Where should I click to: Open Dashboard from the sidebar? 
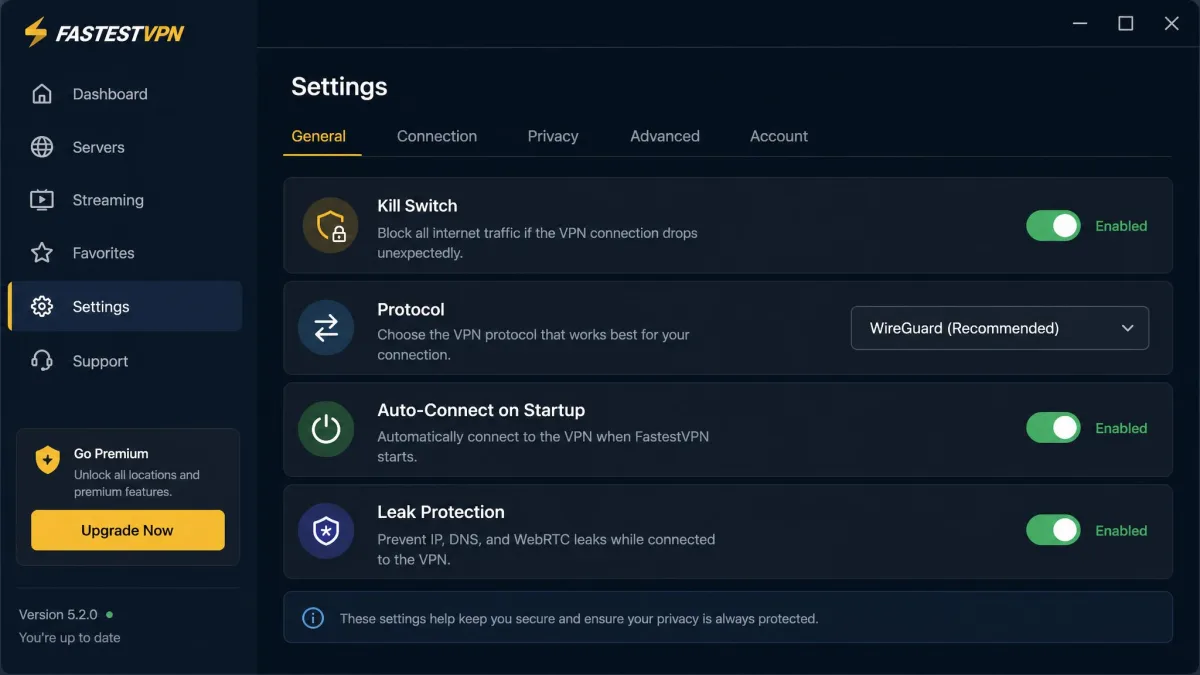click(125, 94)
